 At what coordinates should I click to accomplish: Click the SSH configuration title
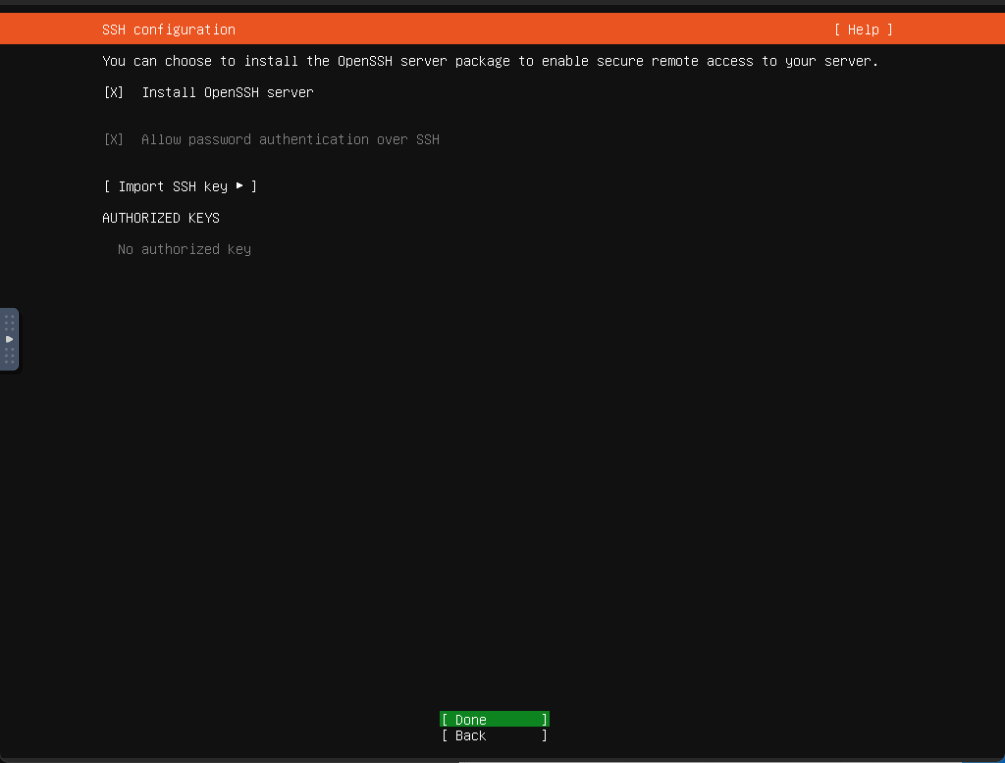[169, 30]
